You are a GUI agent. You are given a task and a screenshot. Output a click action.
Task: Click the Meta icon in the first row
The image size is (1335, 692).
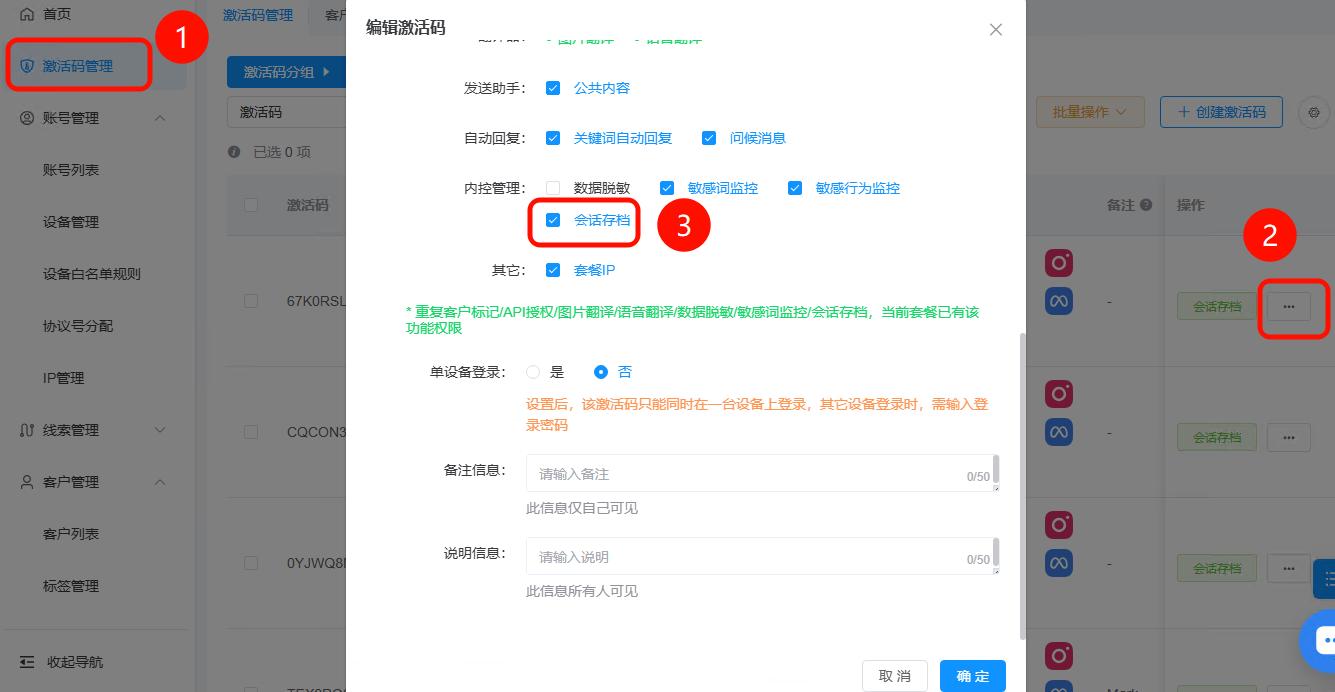coord(1059,301)
